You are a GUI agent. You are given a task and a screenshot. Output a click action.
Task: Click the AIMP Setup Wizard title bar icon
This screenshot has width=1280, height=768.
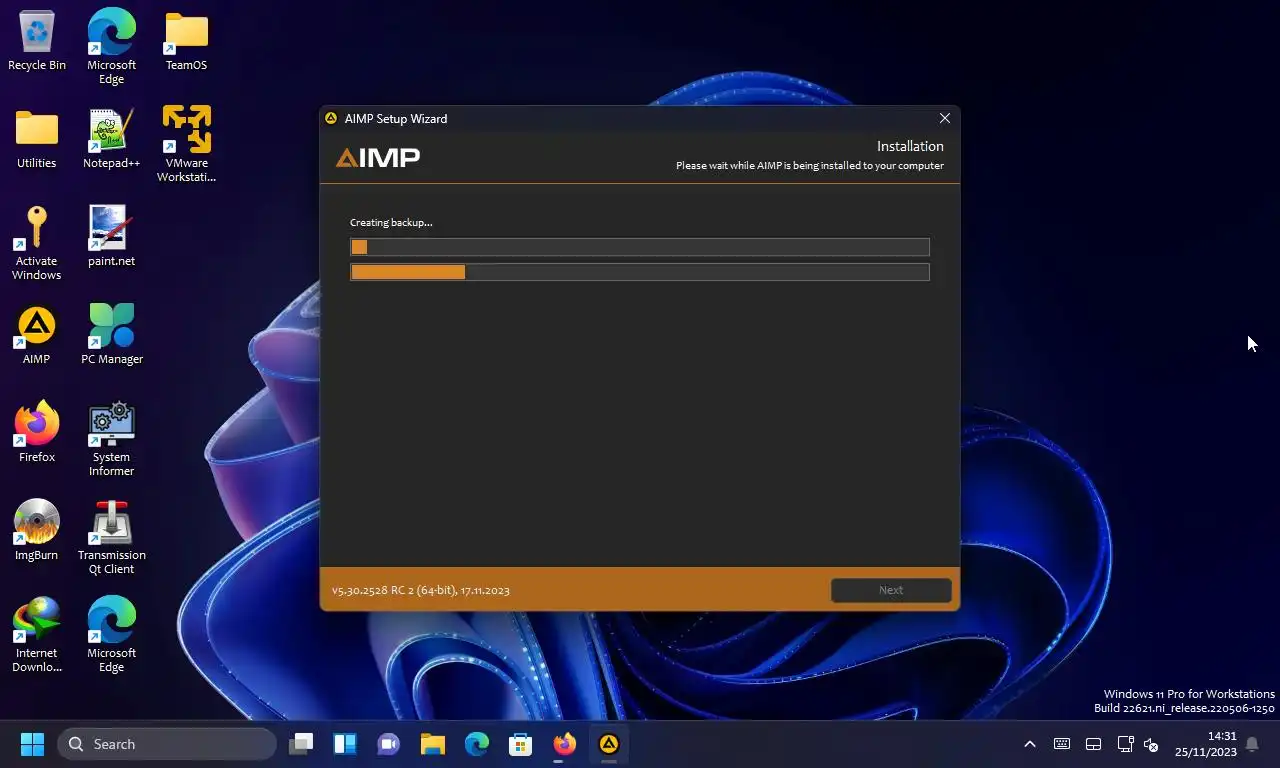(331, 118)
